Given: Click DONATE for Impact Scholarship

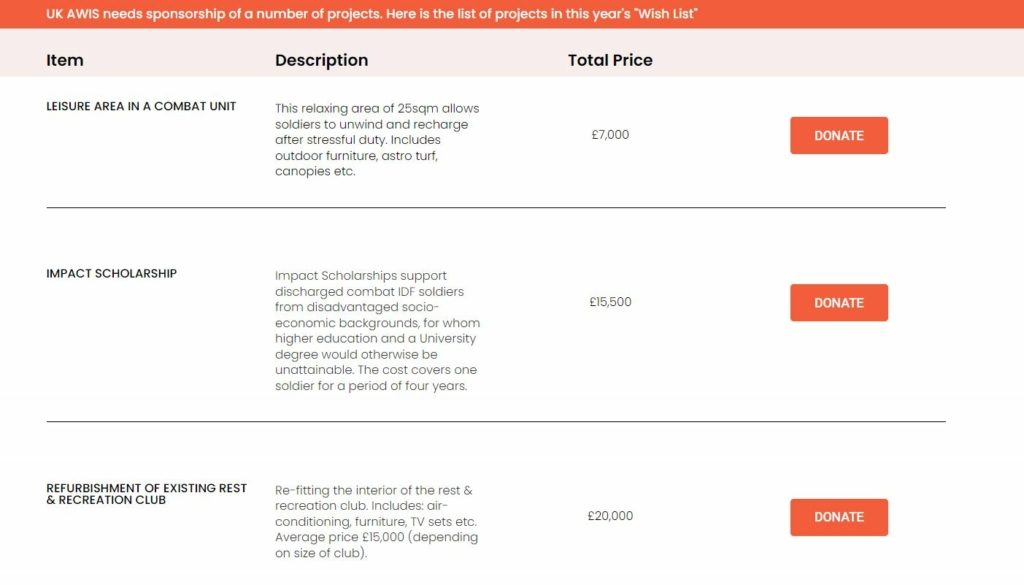Looking at the screenshot, I should click(x=839, y=302).
